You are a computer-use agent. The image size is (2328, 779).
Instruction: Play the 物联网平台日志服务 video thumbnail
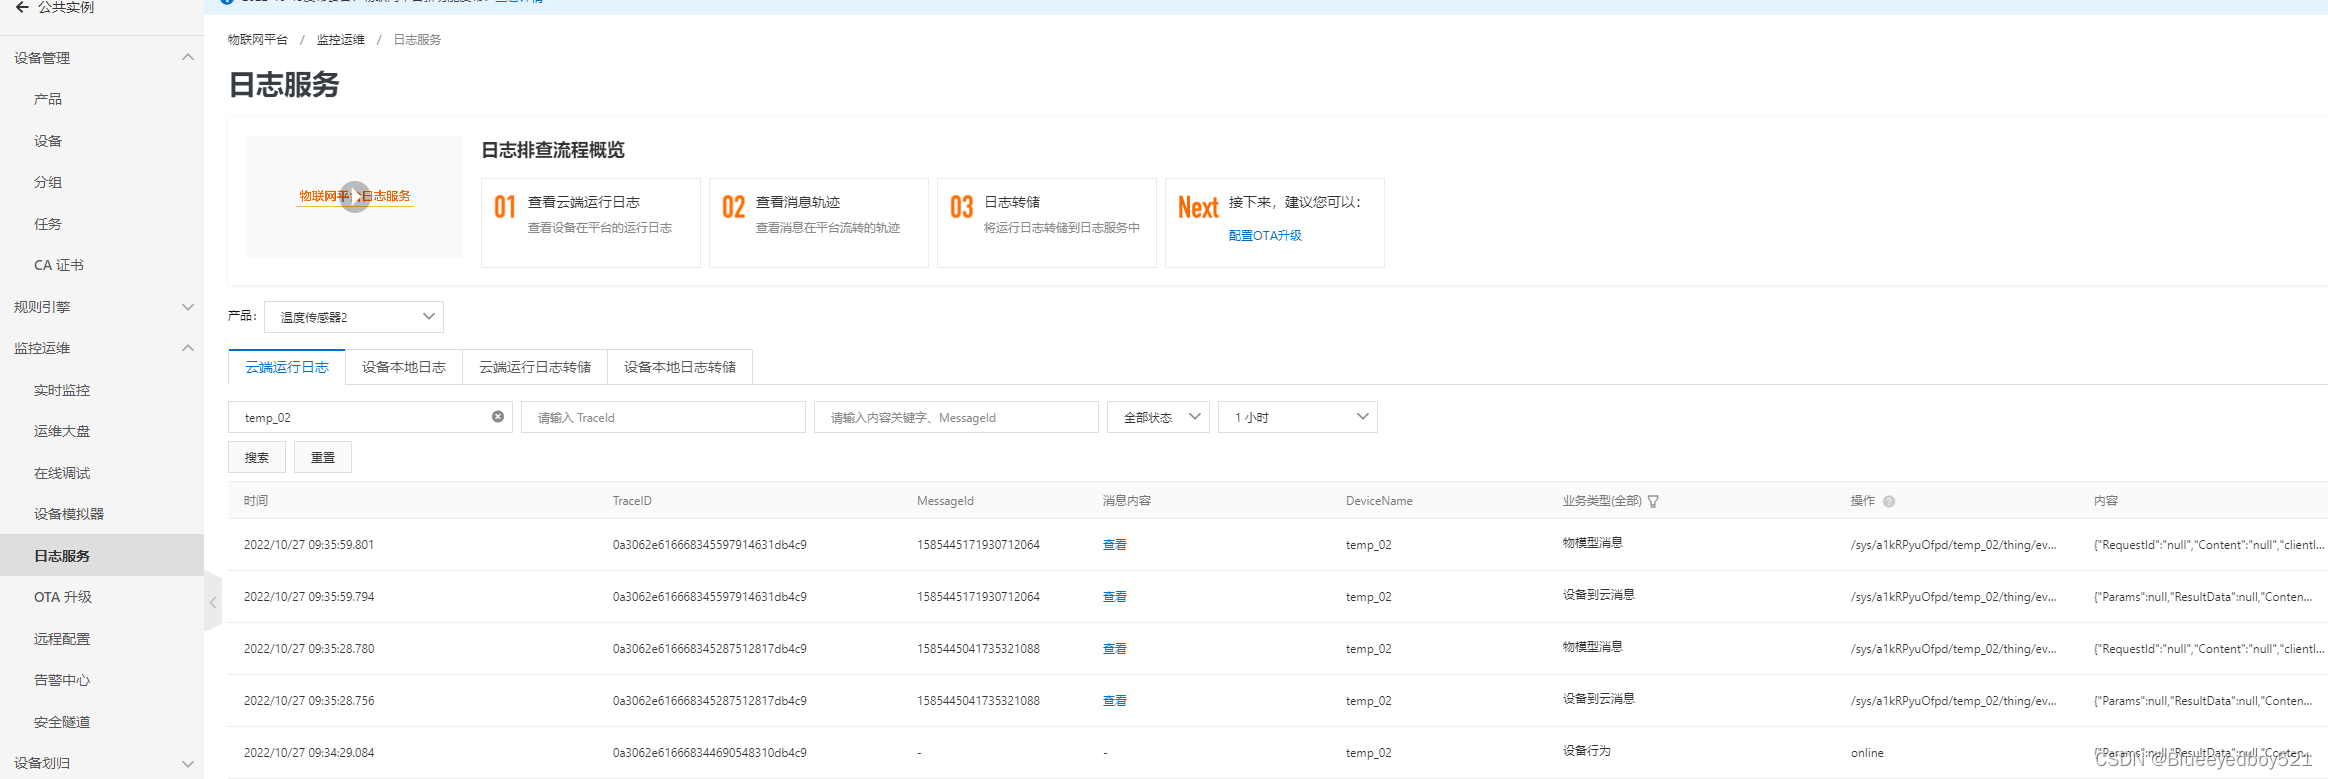click(355, 196)
